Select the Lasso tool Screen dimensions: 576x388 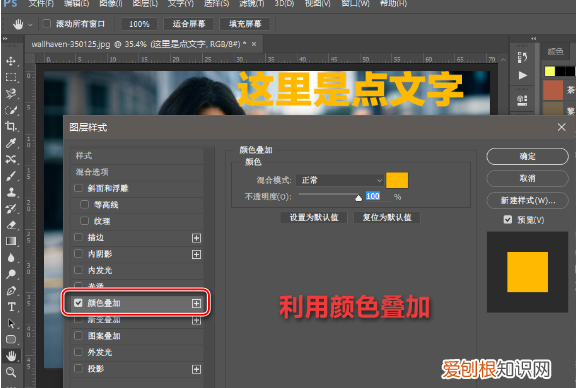pos(11,93)
